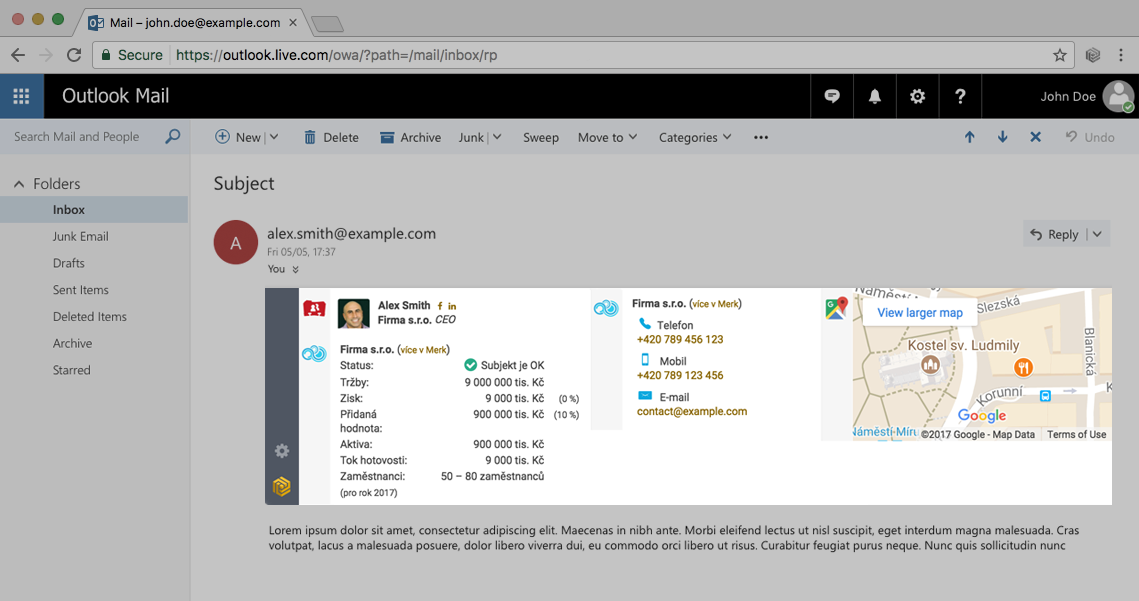The image size is (1139, 601).
Task: Click the Search Mail and People field
Action: click(76, 137)
